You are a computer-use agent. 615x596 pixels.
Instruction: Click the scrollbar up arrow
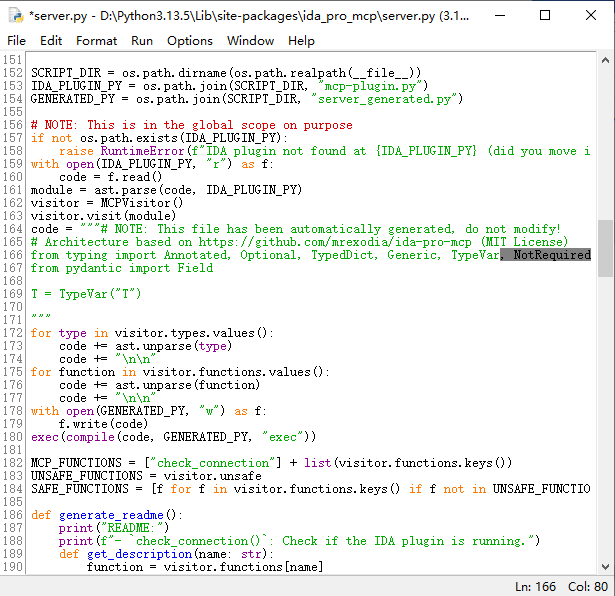point(606,60)
